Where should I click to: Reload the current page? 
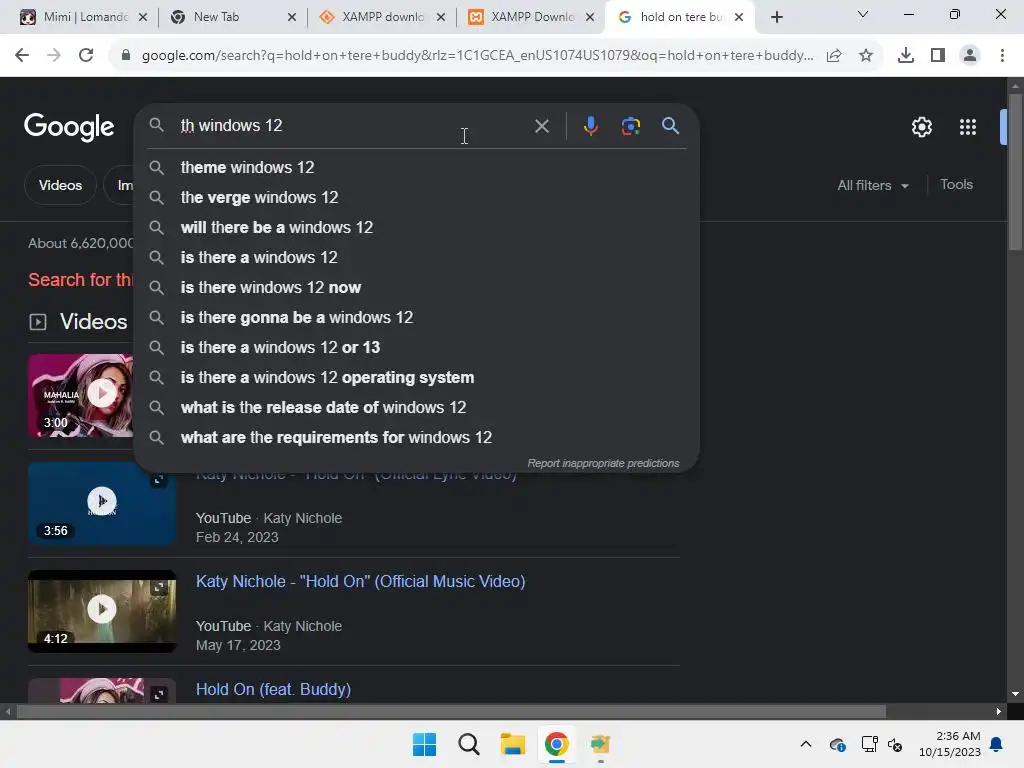tap(86, 56)
